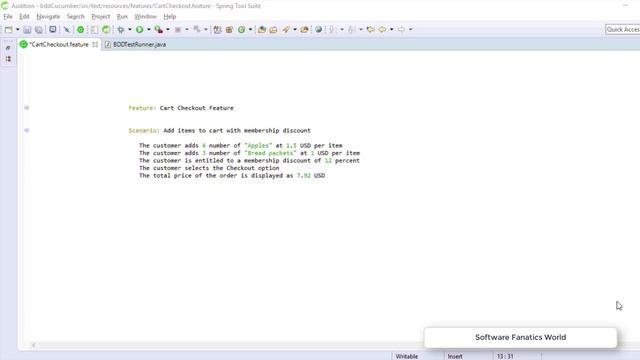640x360 pixels.
Task: Click the Open Task folder icon
Action: [273, 29]
